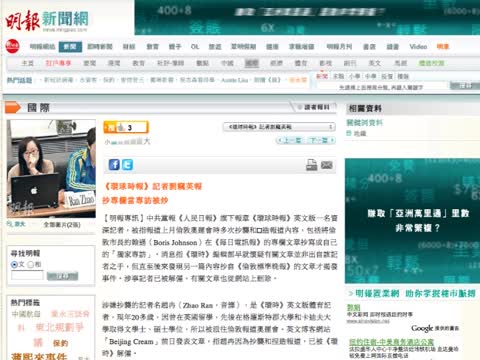480x360 pixels.
Task: Select the smallest font size 小
Action: (107, 142)
